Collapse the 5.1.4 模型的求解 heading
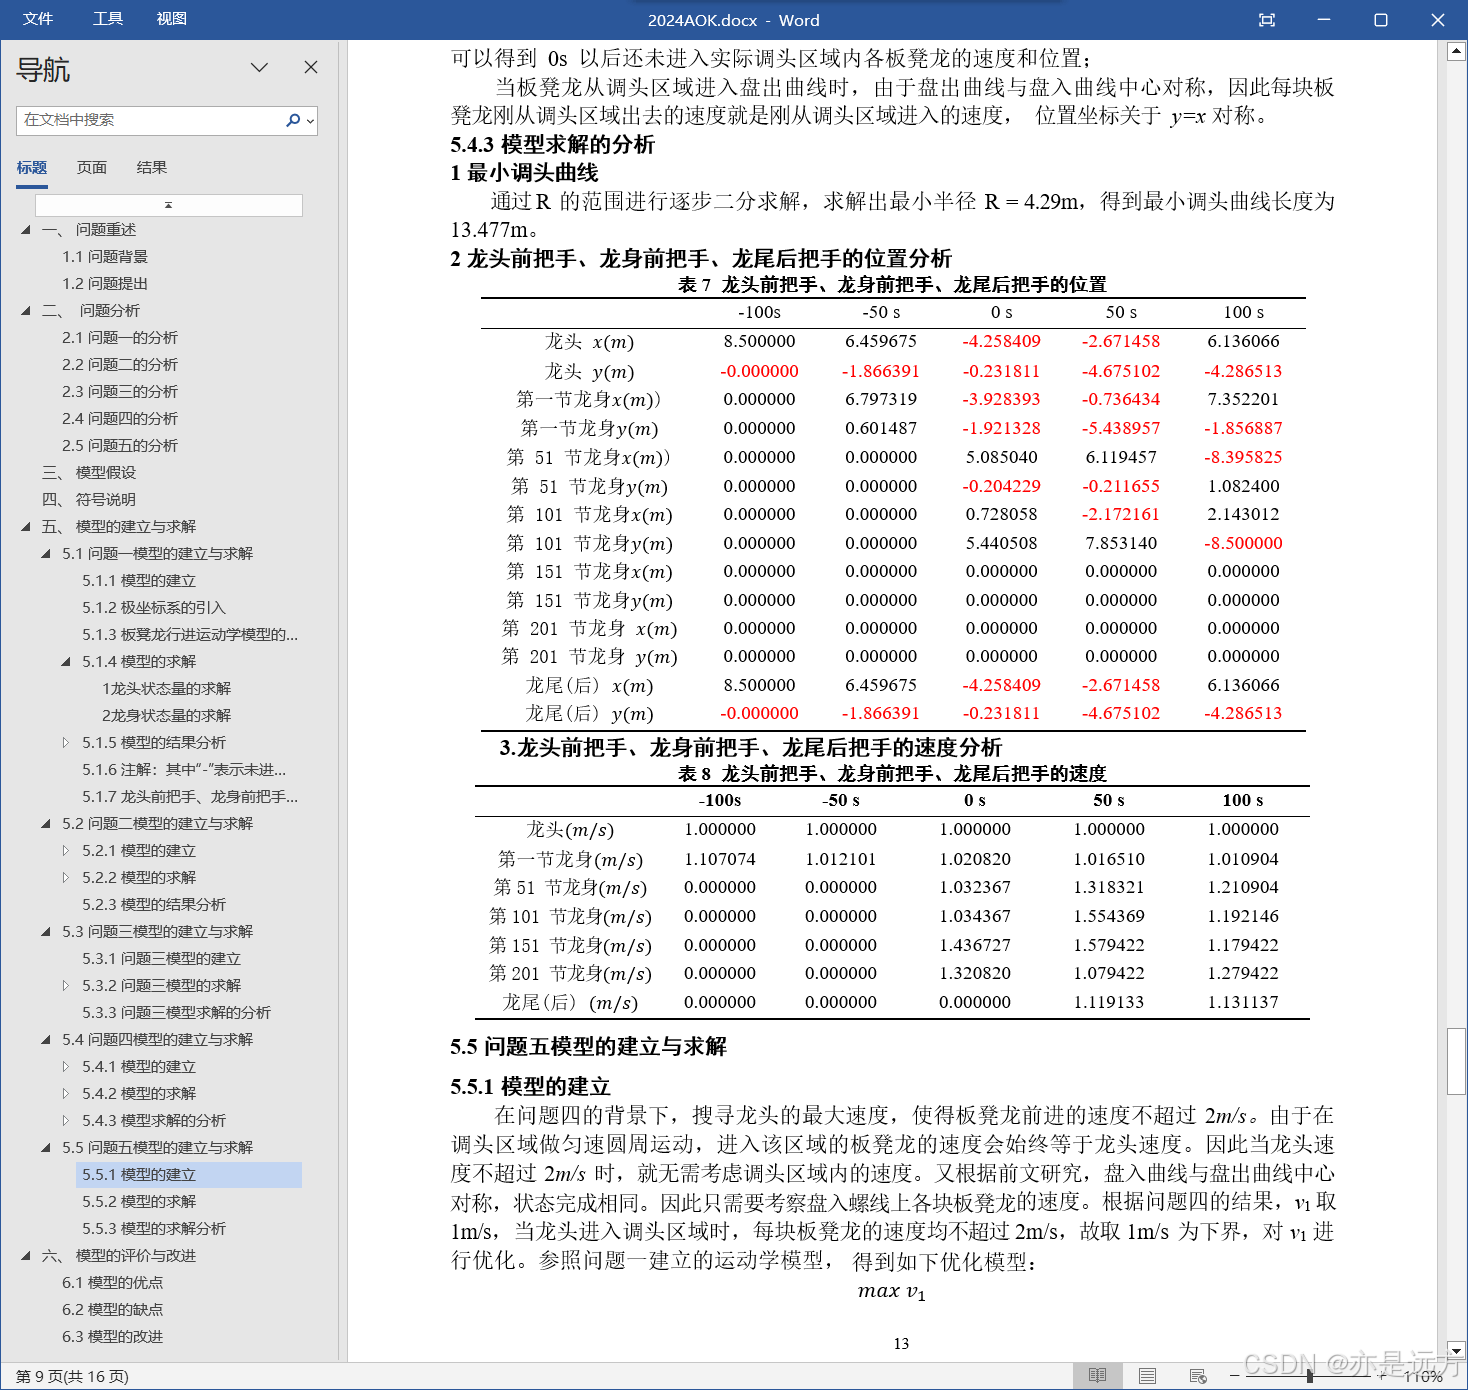1468x1390 pixels. pos(66,662)
